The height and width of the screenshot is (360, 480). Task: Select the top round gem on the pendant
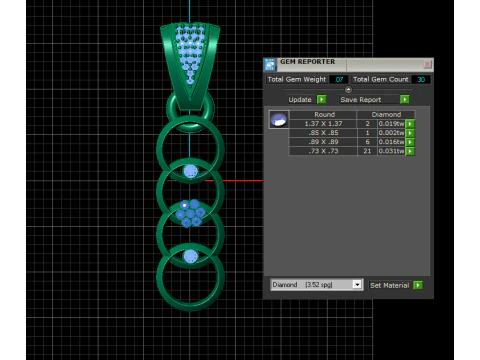190,171
